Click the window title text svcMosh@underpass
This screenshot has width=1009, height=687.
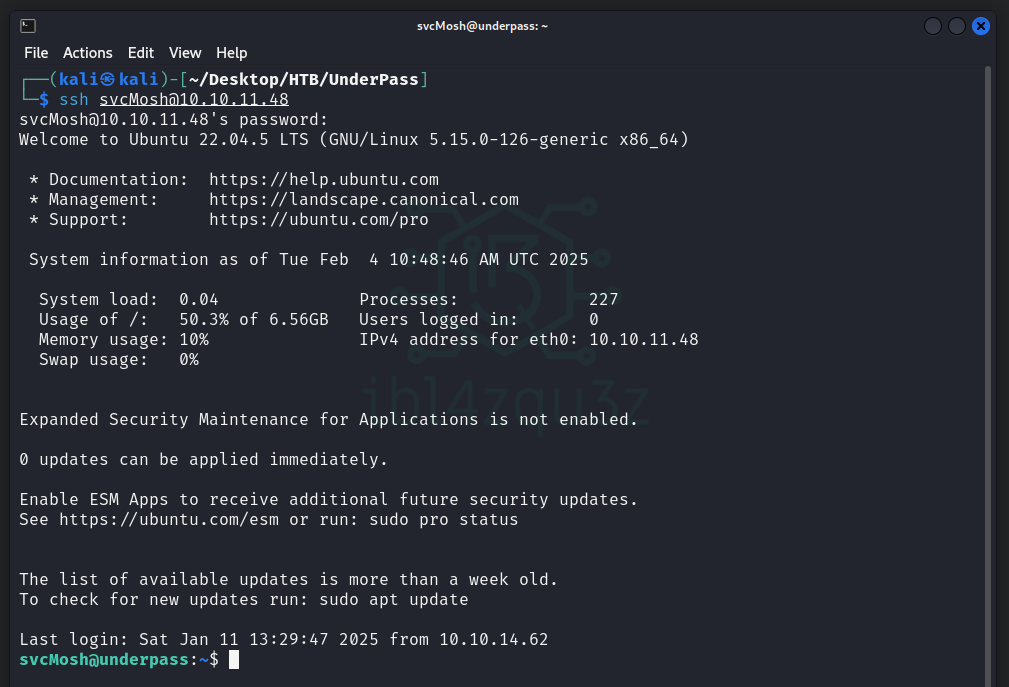[x=482, y=26]
